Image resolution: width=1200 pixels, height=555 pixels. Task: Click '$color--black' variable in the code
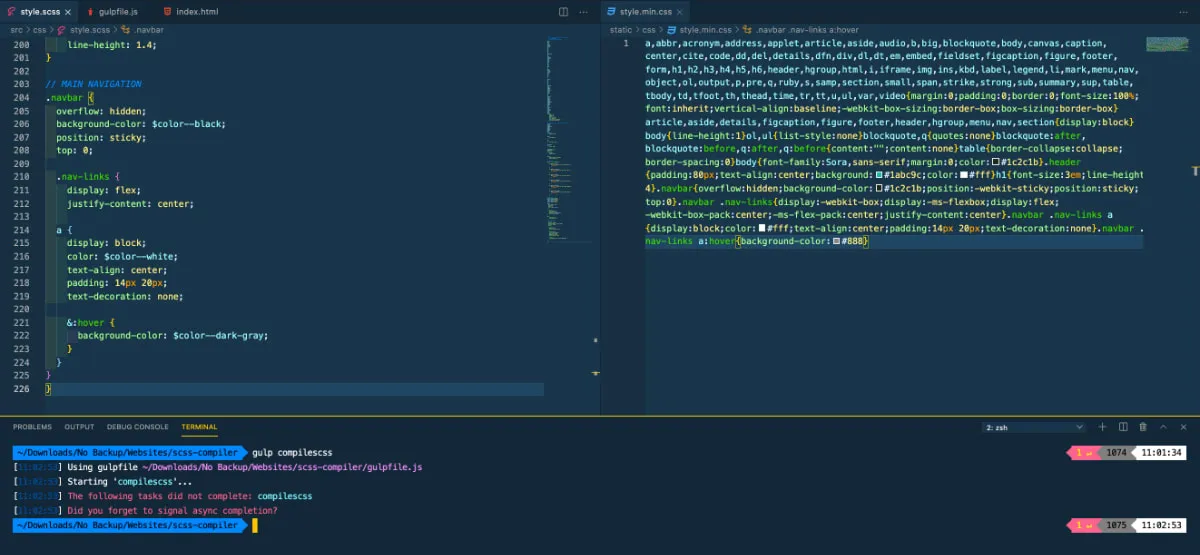(189, 124)
